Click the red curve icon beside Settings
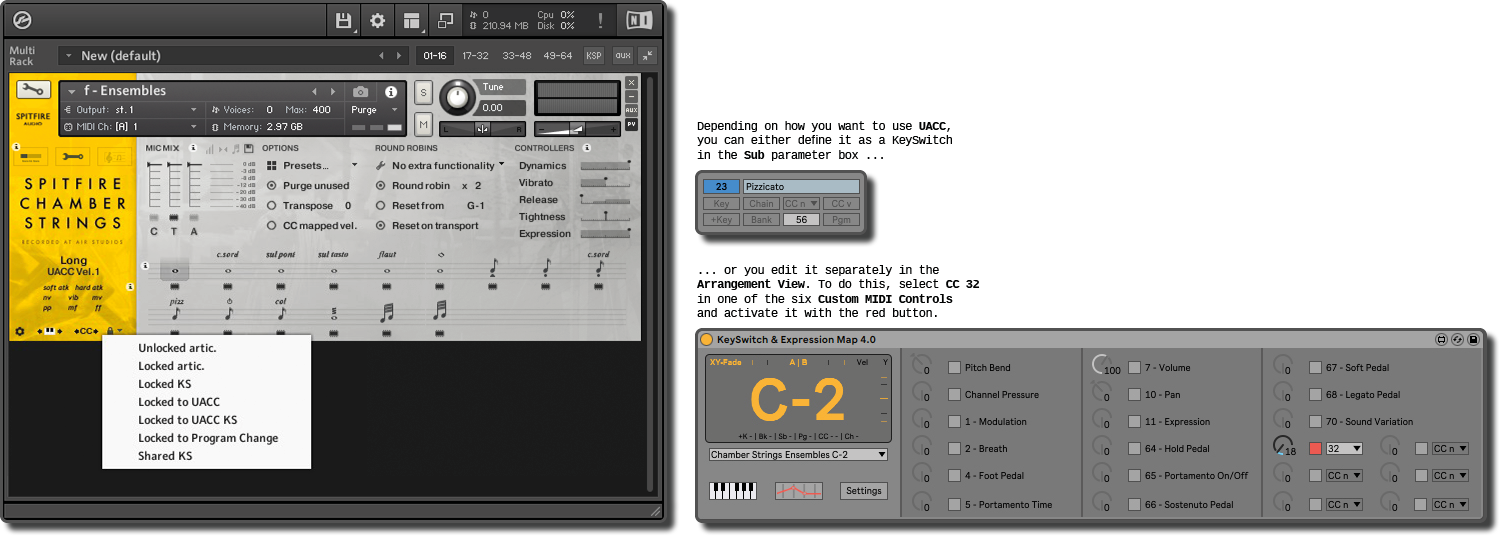 pos(799,491)
